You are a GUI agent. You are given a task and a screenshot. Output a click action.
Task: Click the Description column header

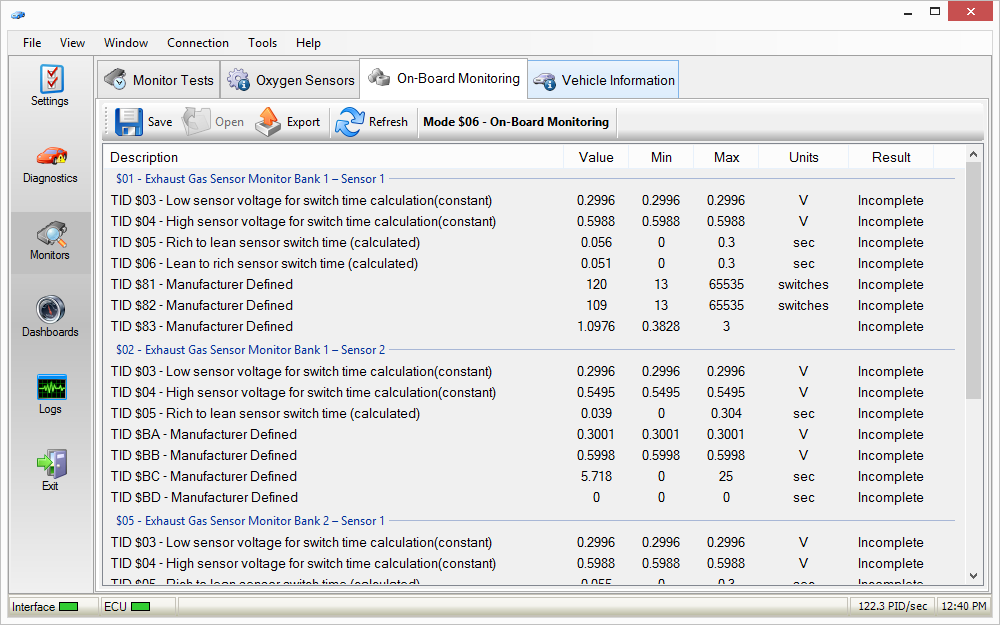[144, 157]
